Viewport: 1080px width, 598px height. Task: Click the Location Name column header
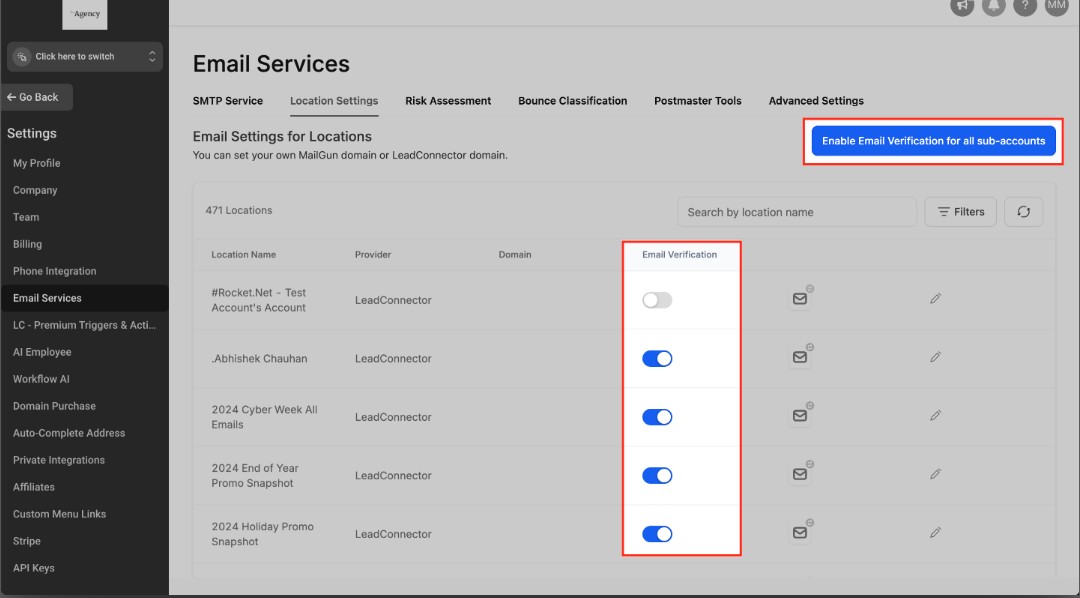point(243,254)
